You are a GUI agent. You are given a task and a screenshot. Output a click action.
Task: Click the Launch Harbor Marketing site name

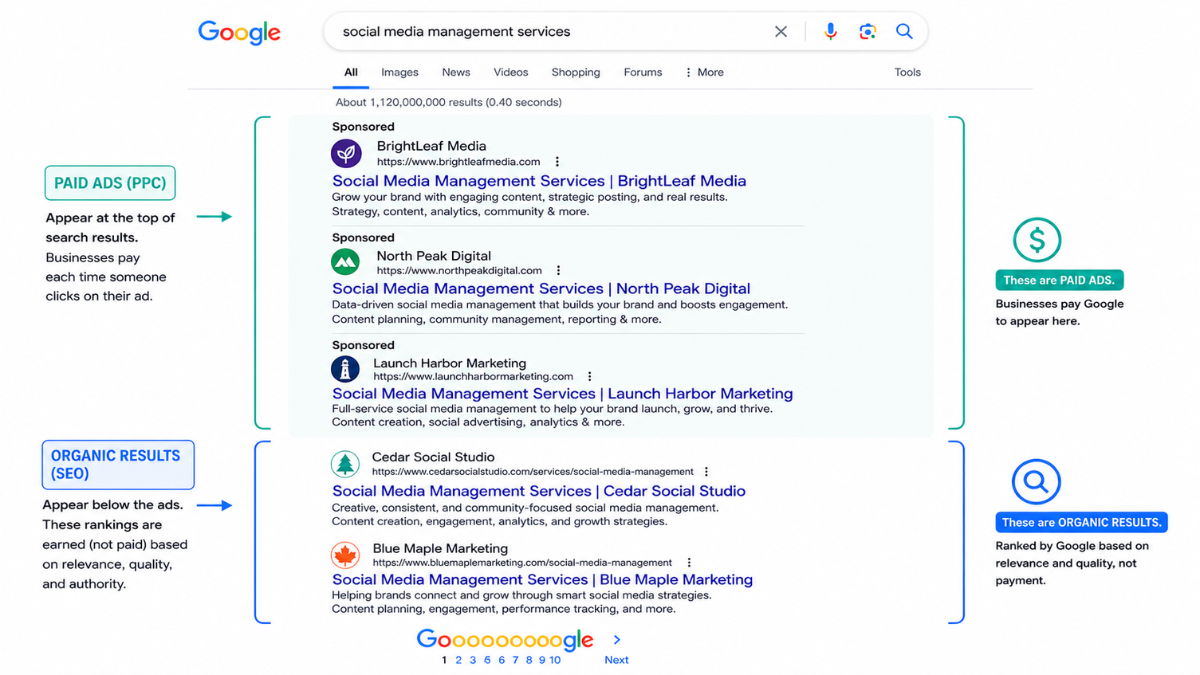tap(450, 363)
